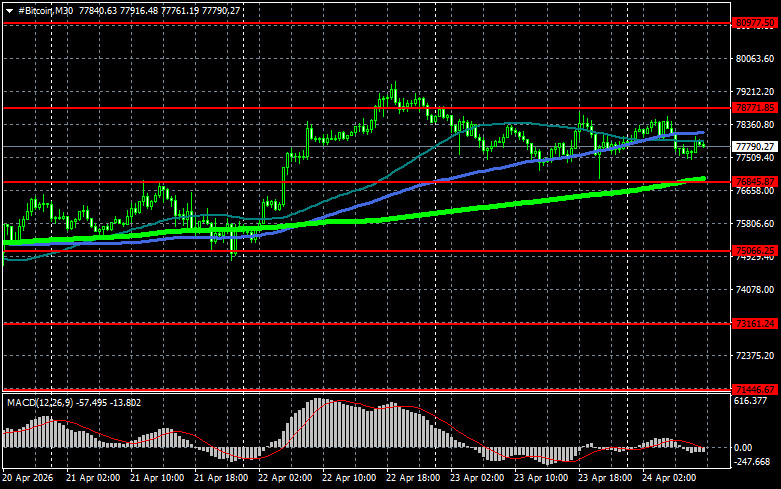Click the 23 Apr 10:00 time label
Viewport: 781px width, 489px height.
[541, 478]
